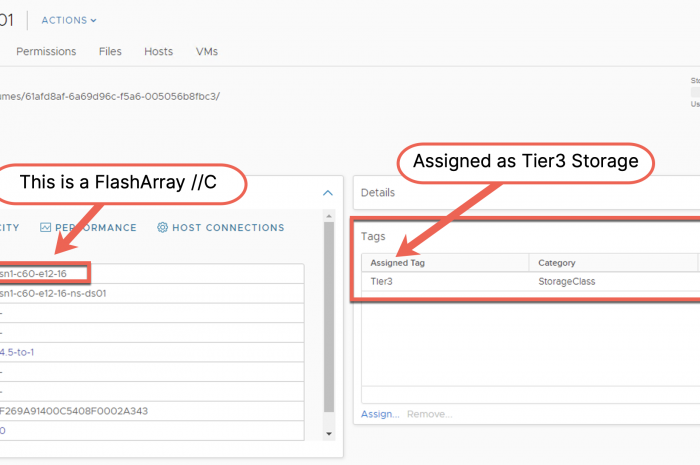The width and height of the screenshot is (700, 465).
Task: Click the Performance chart icon
Action: (46, 228)
